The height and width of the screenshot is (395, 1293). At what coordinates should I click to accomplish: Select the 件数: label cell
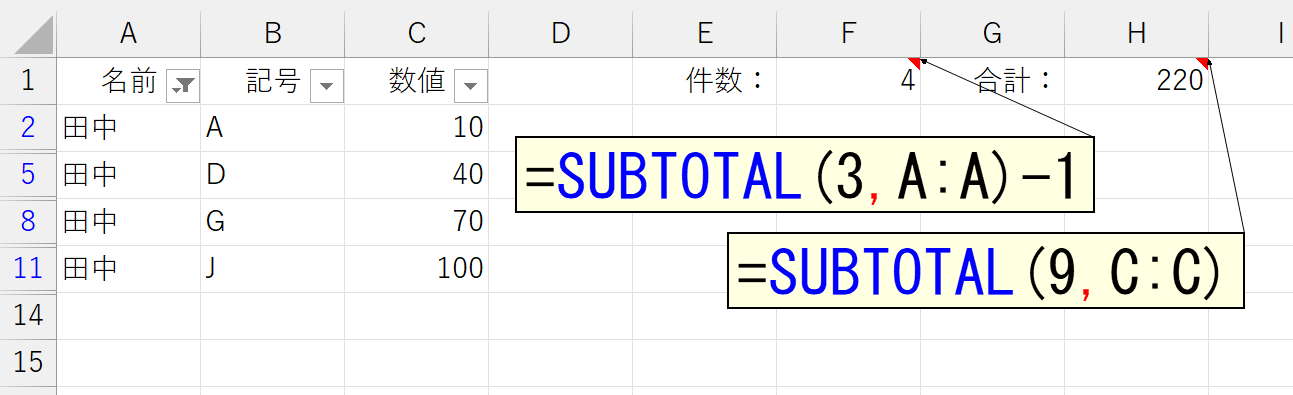coord(704,81)
